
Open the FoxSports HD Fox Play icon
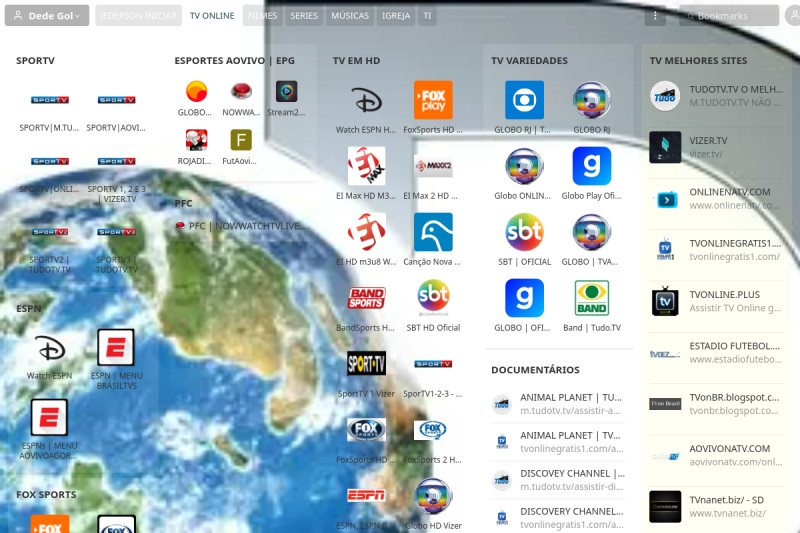tap(433, 100)
